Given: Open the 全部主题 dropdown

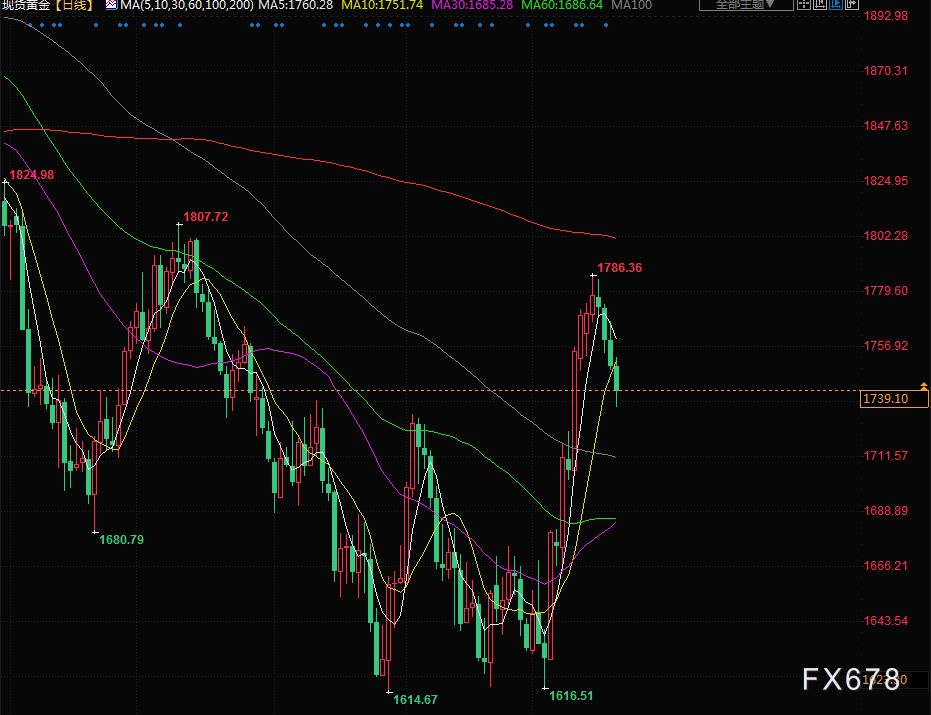Looking at the screenshot, I should [746, 5].
